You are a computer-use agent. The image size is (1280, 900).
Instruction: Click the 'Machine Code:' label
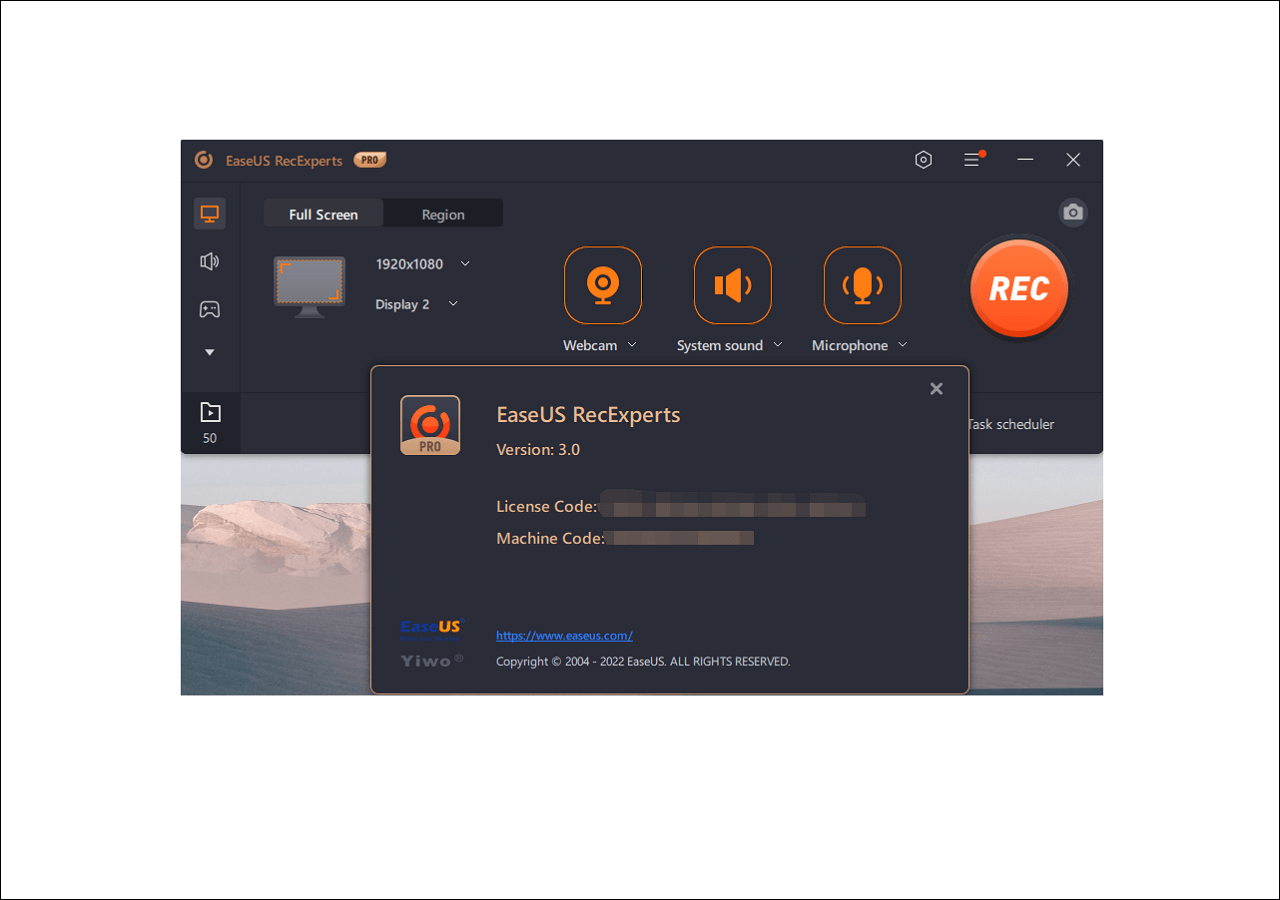[x=550, y=538]
